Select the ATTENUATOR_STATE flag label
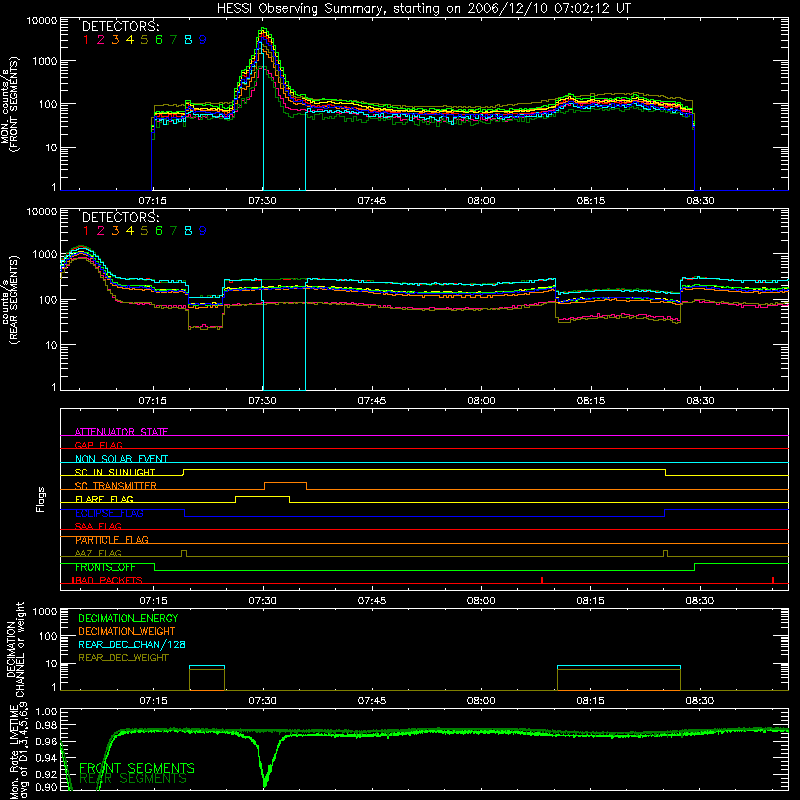This screenshot has height=800, width=800. 121,432
